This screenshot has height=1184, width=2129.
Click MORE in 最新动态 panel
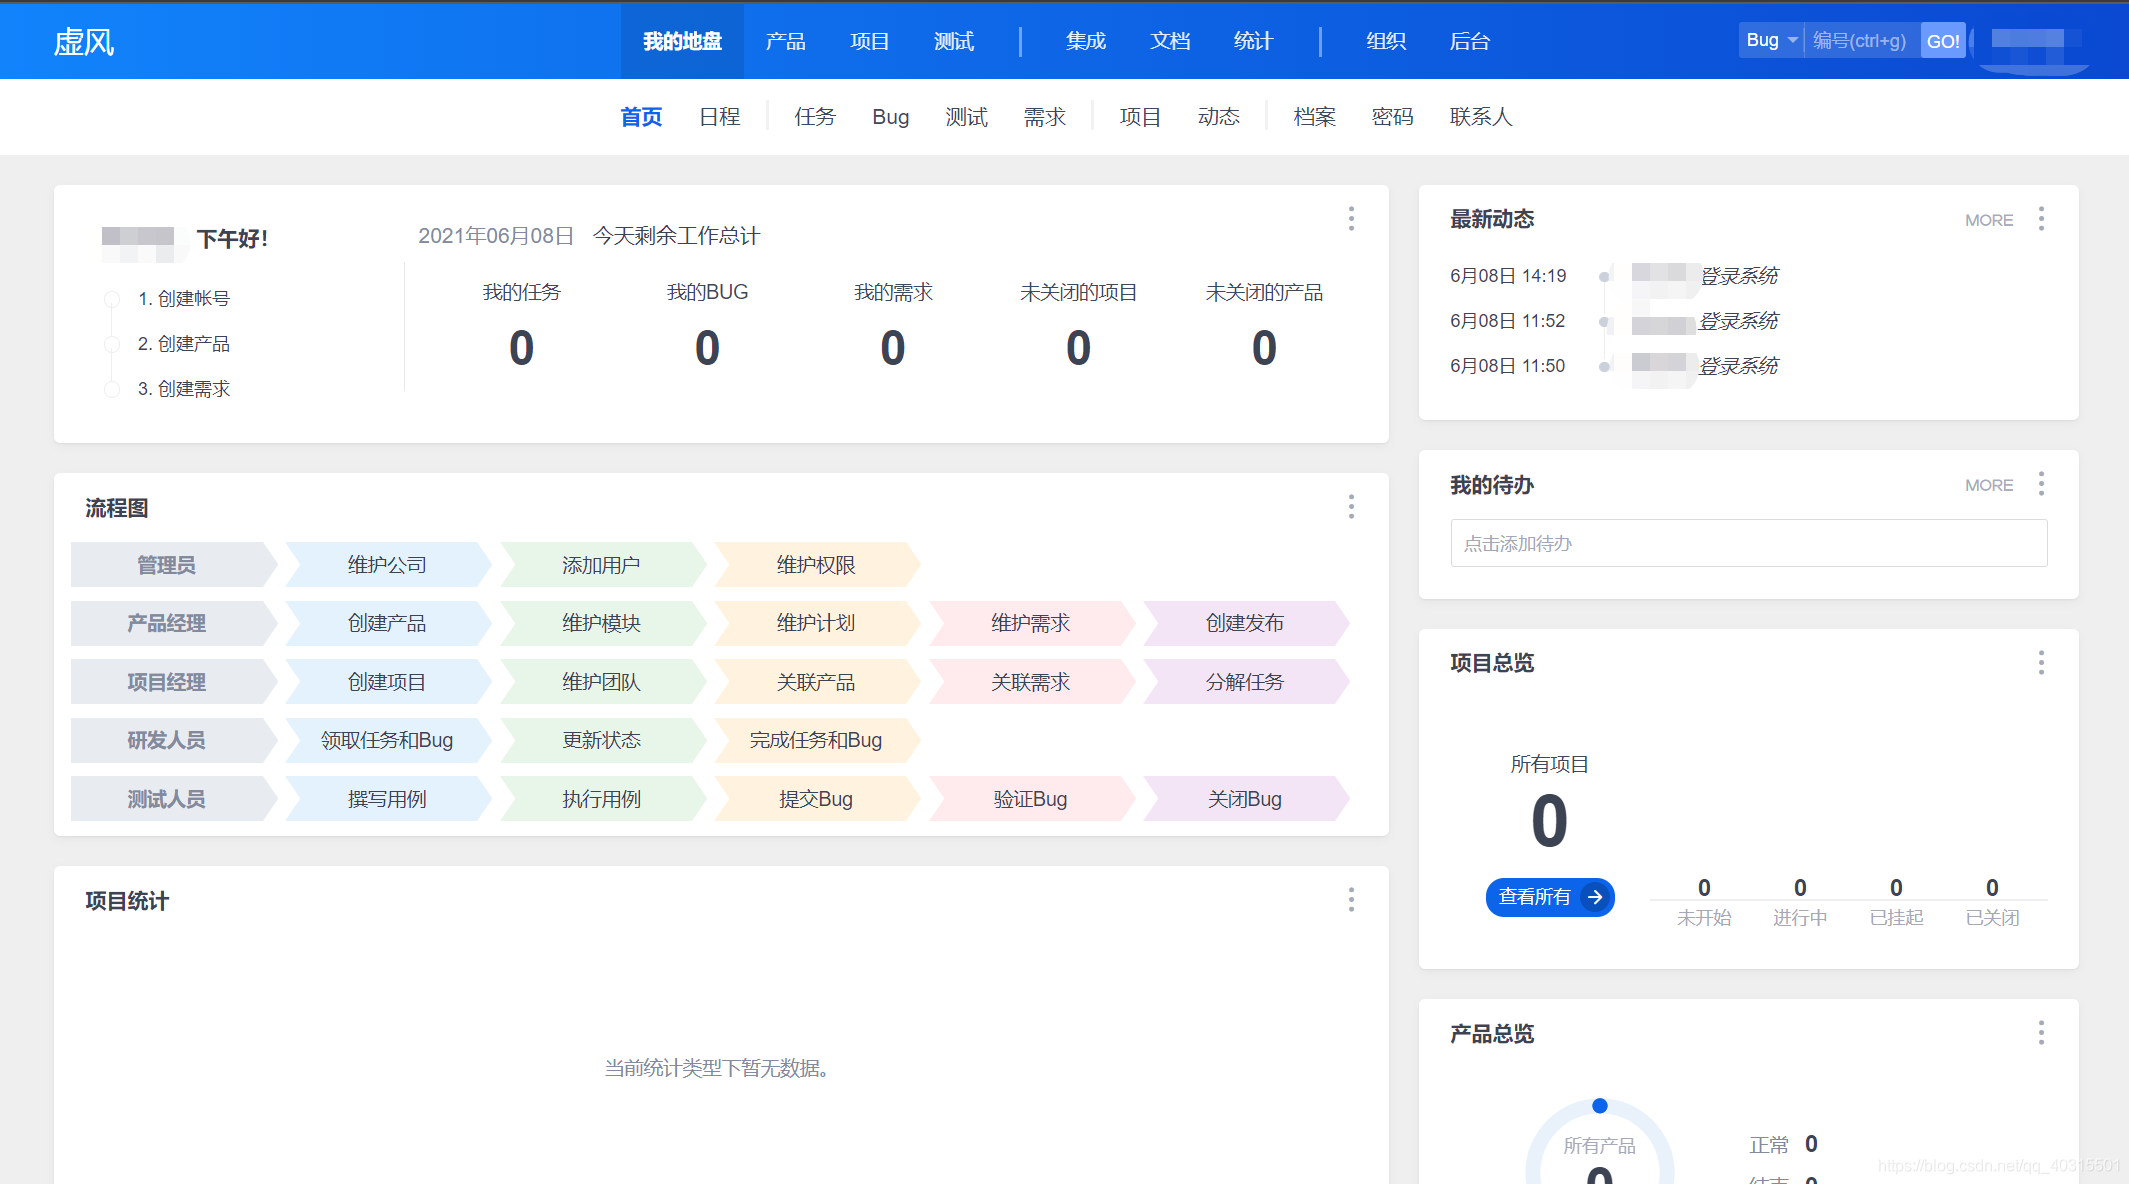pos(1989,220)
